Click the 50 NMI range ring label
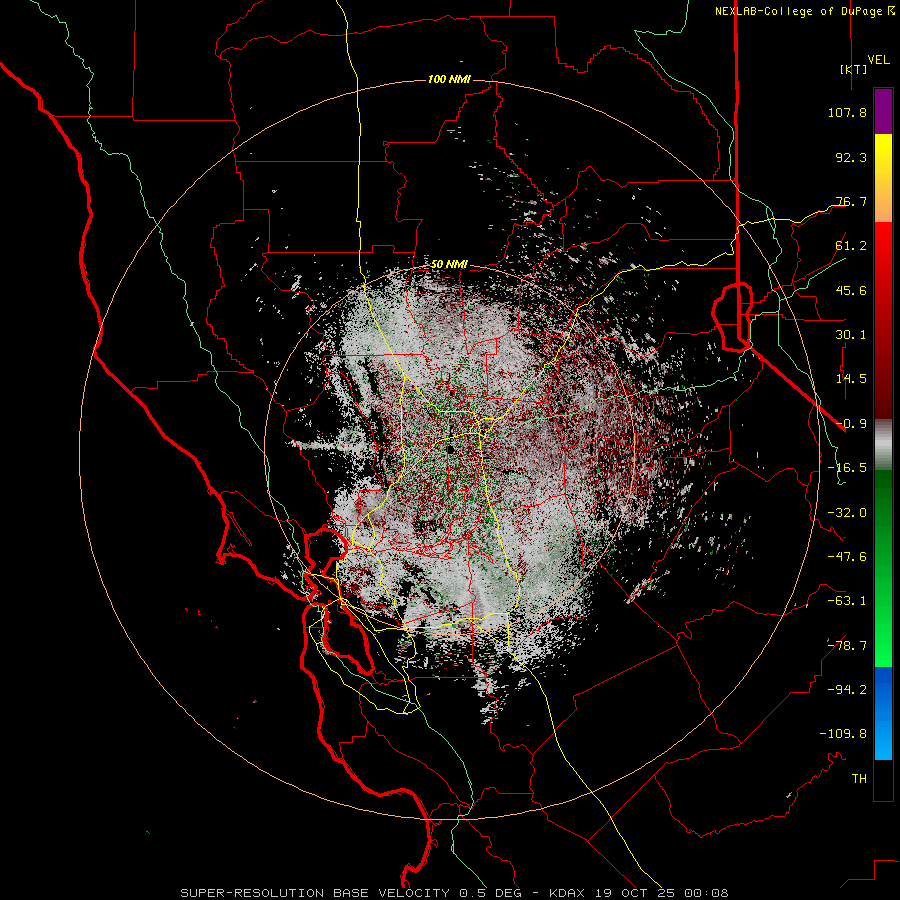 pos(449,264)
